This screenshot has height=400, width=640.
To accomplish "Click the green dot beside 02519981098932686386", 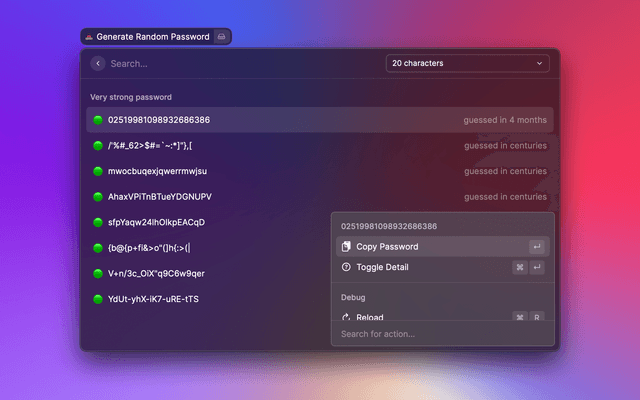I will (98, 120).
